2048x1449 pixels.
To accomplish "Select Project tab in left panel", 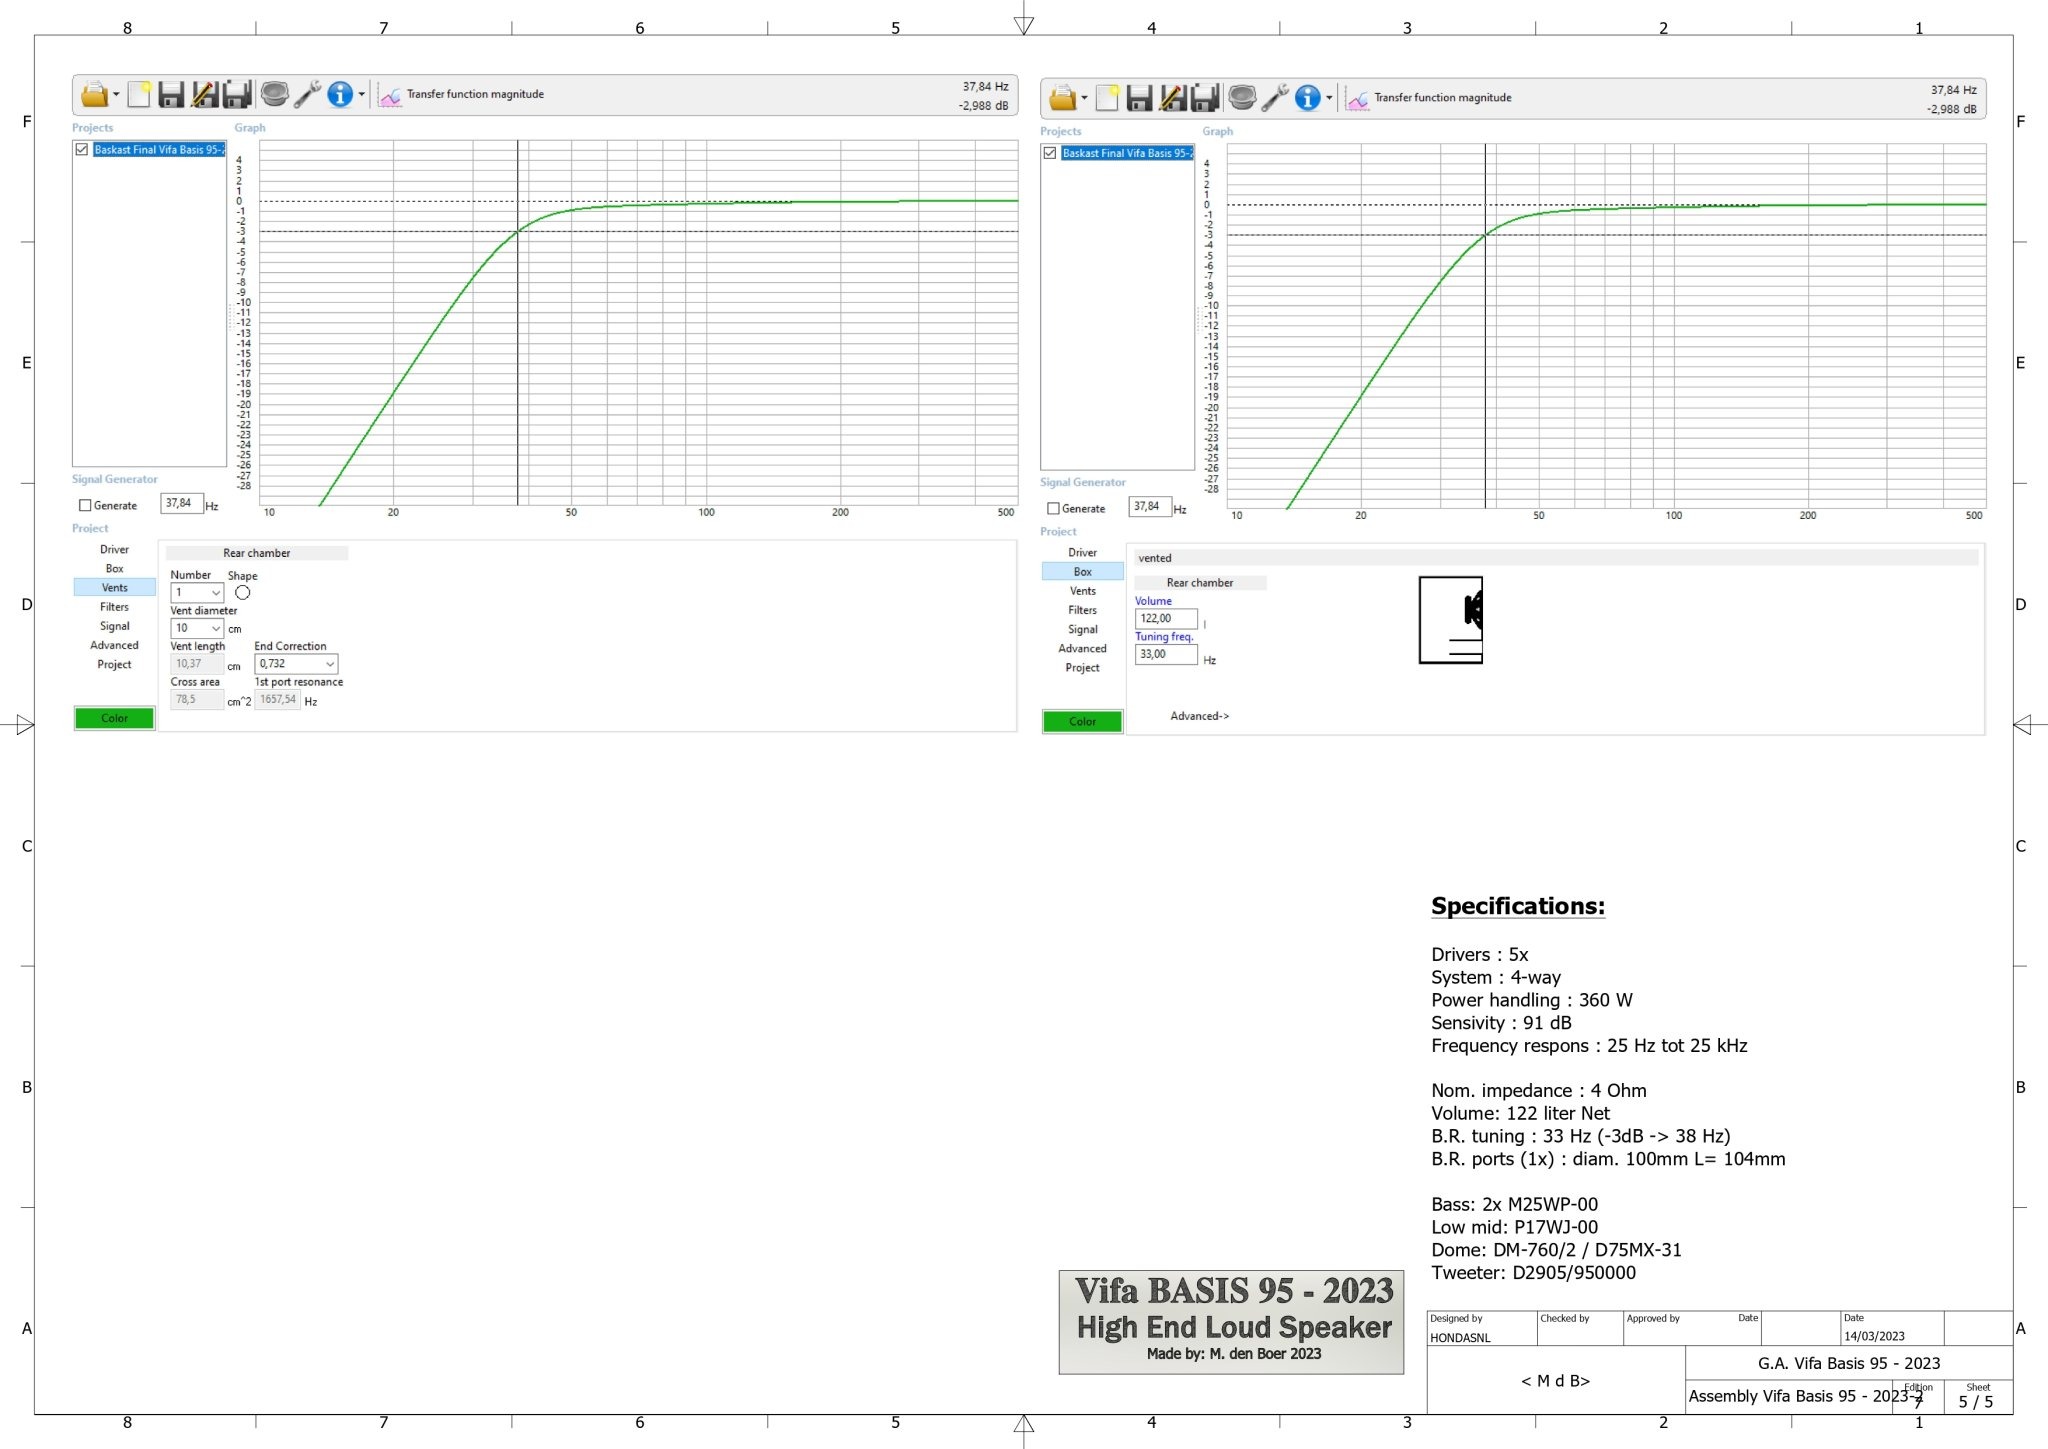I will point(114,664).
